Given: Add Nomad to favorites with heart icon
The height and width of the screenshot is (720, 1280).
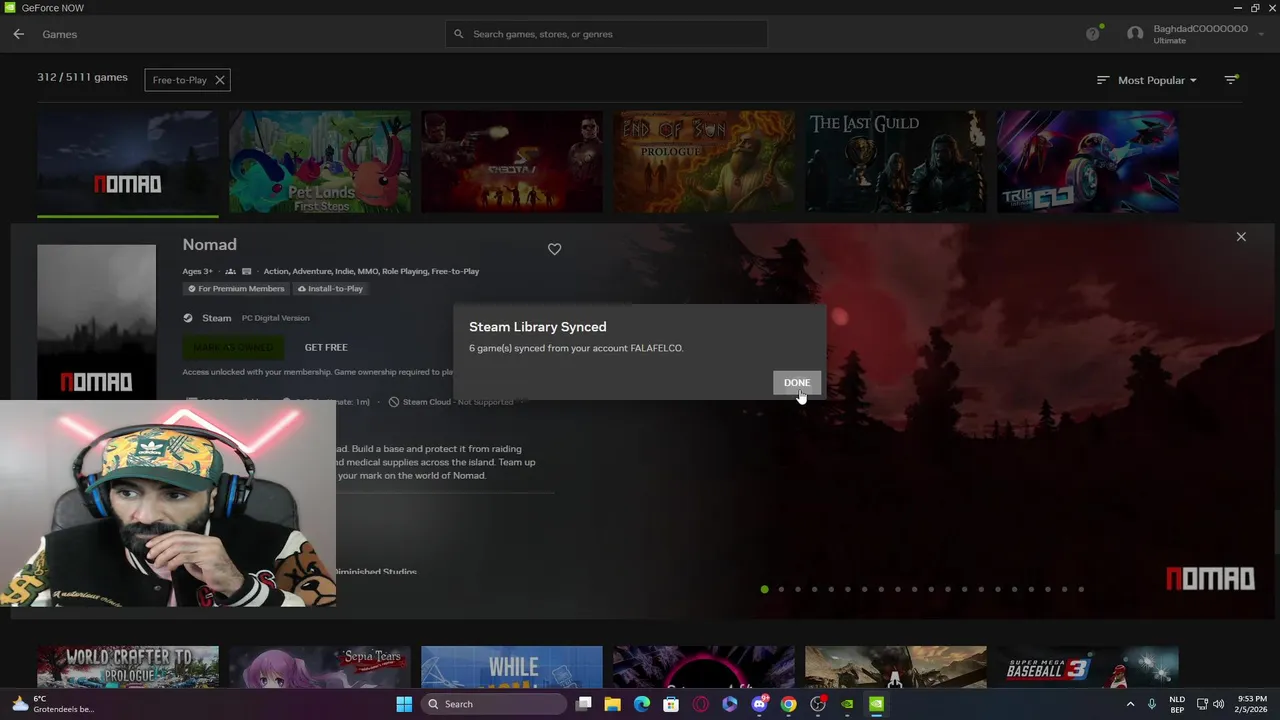Looking at the screenshot, I should (554, 249).
